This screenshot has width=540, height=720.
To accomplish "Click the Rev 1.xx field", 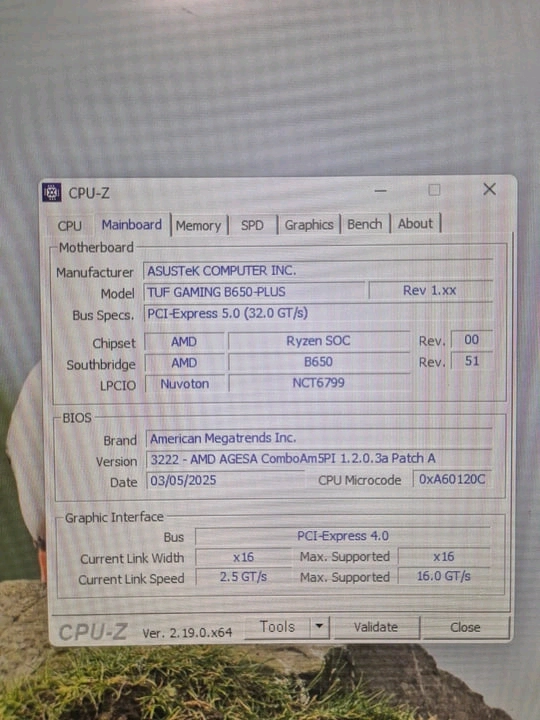I will (430, 291).
